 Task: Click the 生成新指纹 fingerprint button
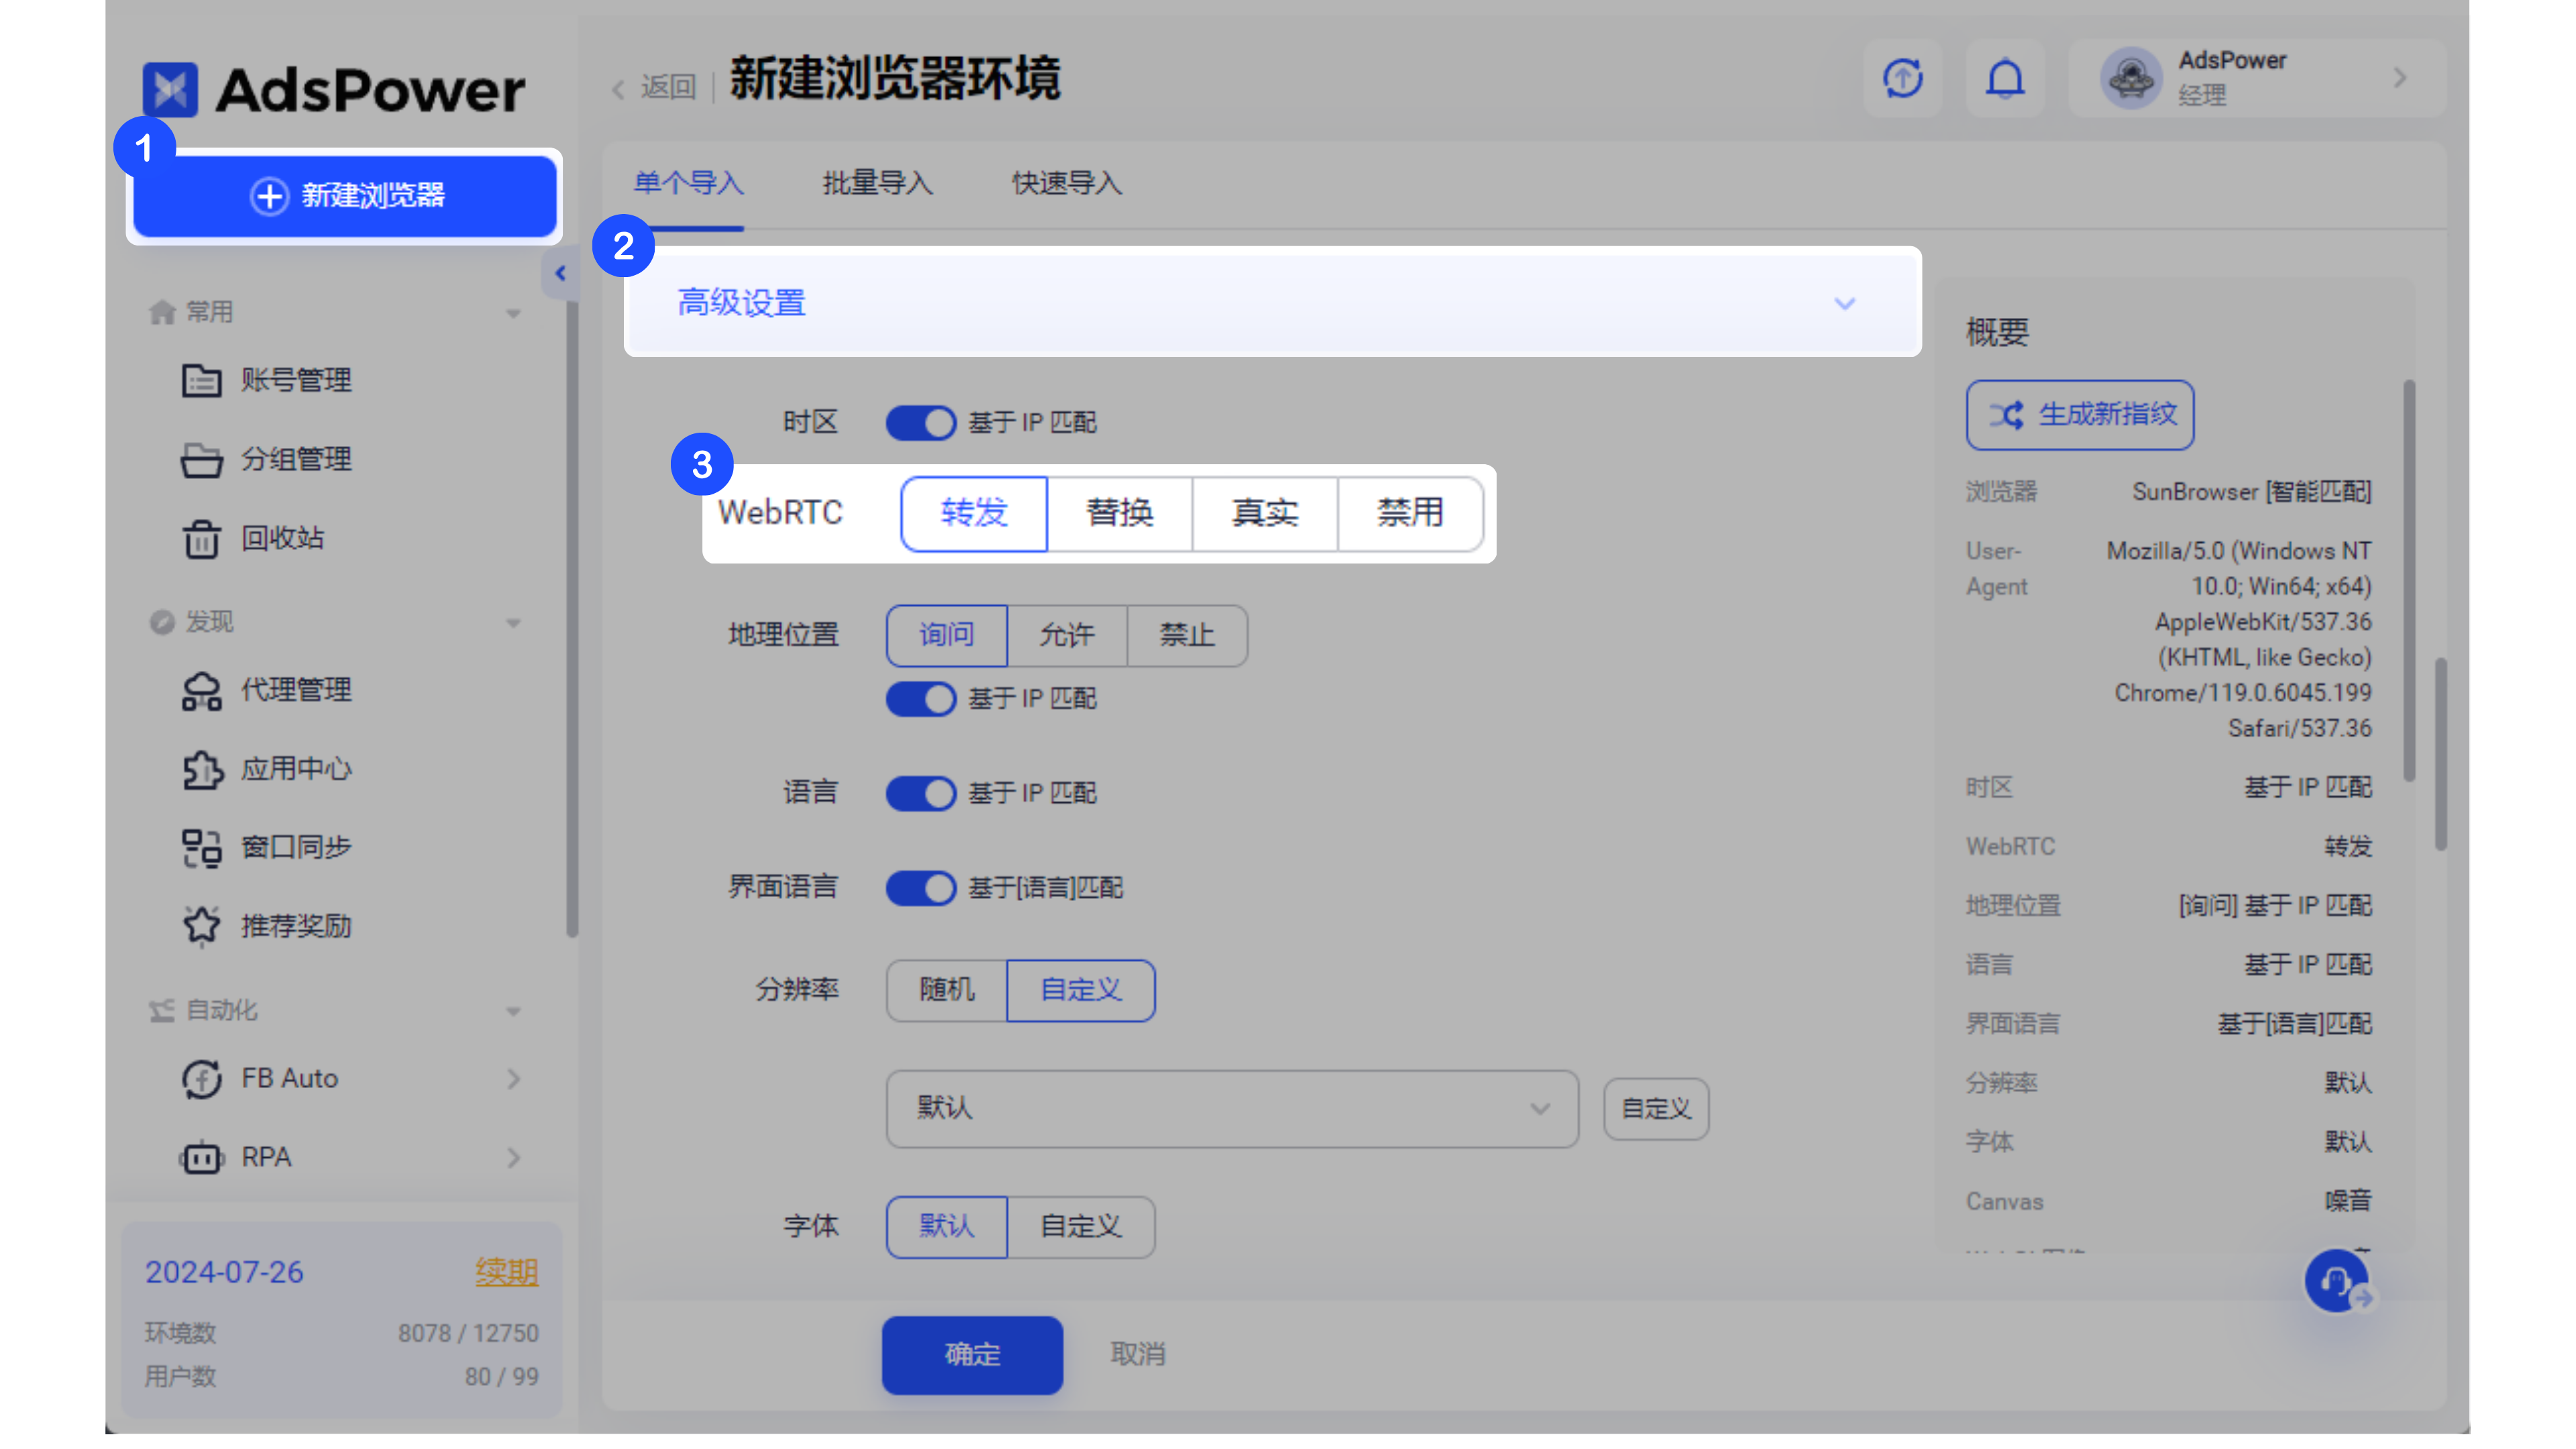tap(2079, 415)
